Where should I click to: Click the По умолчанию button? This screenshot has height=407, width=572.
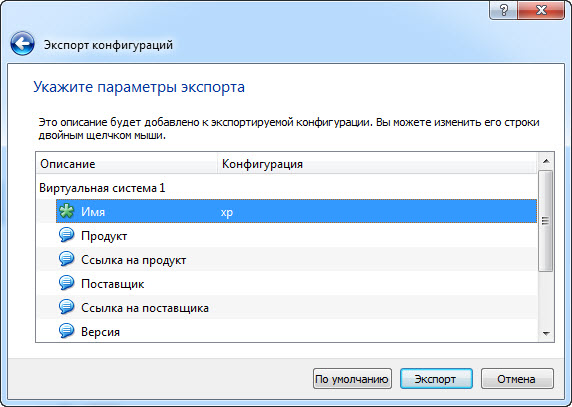352,379
